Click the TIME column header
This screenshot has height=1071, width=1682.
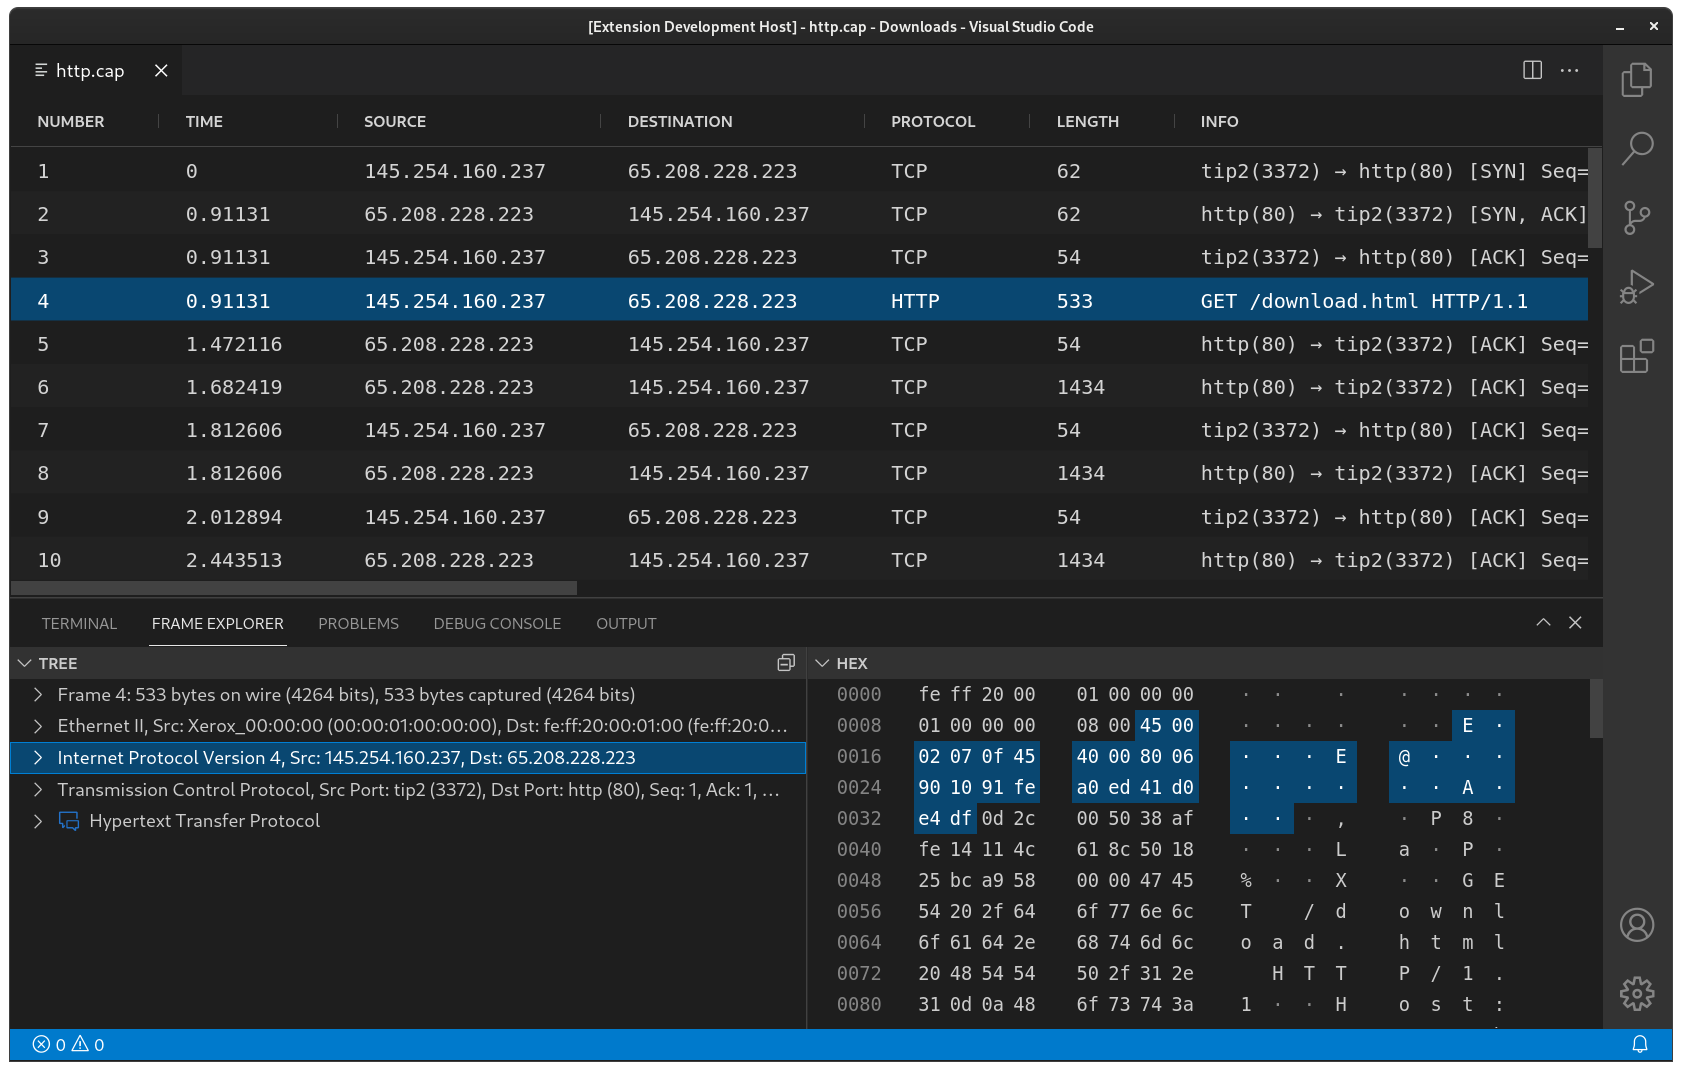[x=204, y=121]
